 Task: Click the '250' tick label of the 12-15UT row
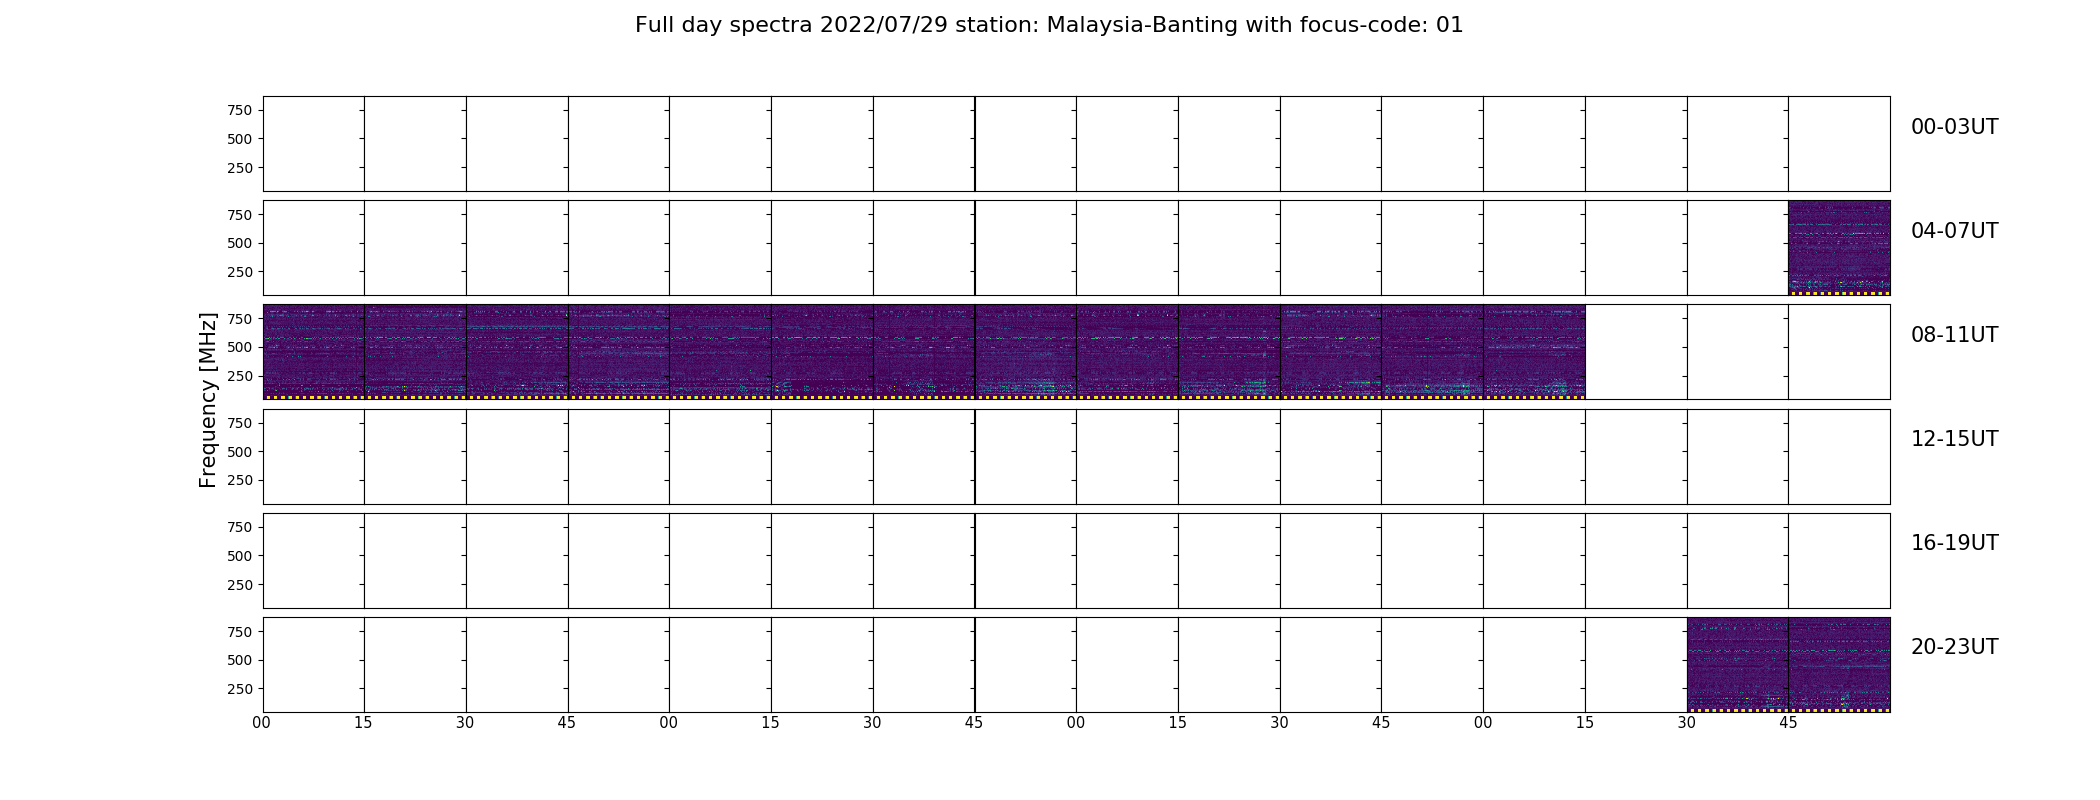click(x=239, y=480)
